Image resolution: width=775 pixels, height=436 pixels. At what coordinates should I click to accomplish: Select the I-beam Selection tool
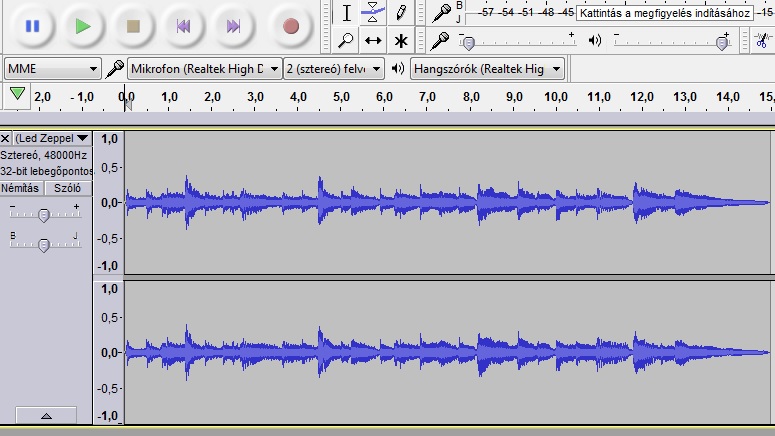pos(346,13)
